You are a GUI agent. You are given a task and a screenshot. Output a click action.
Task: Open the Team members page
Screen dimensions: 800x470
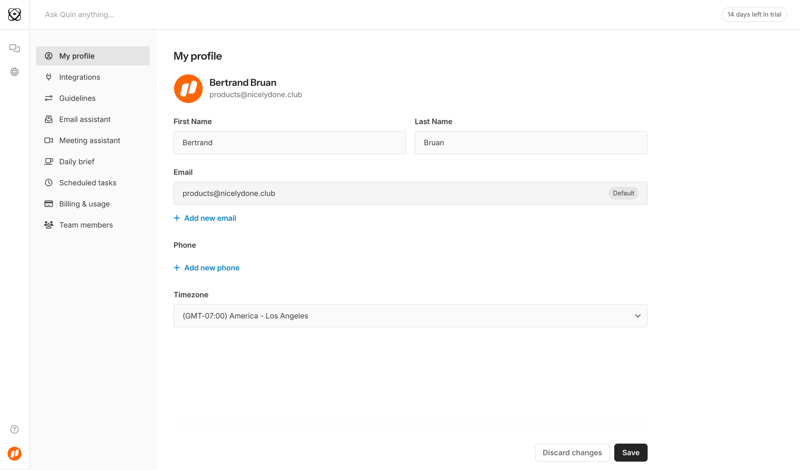(85, 225)
